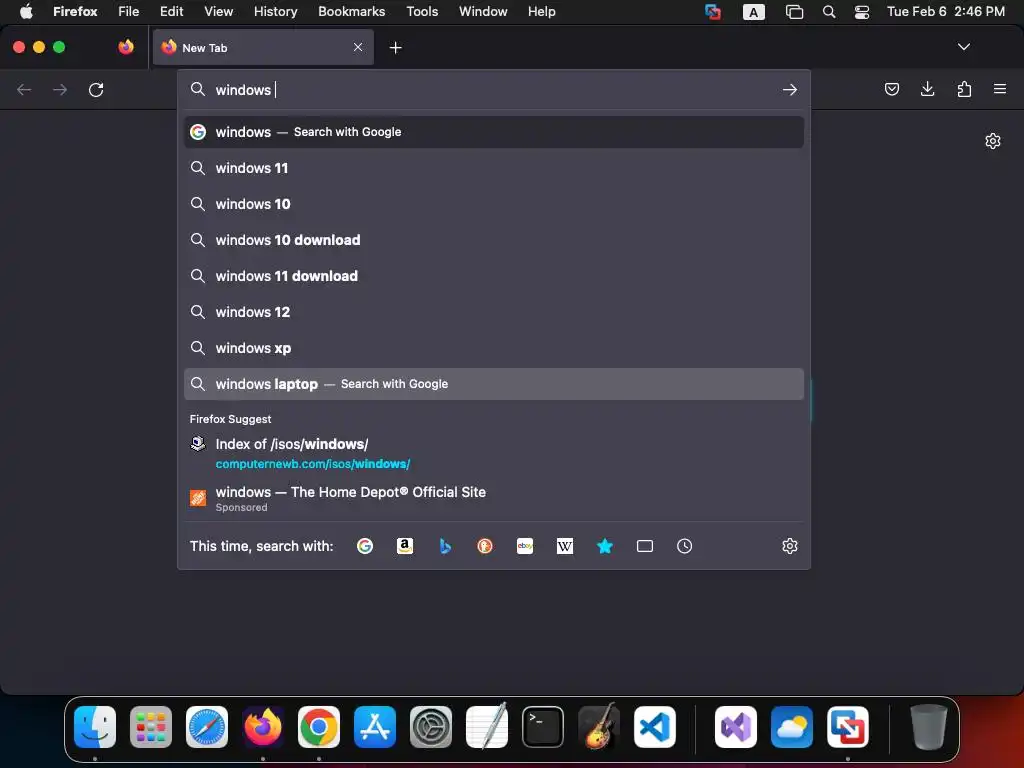Open Weather app from the Dock
The image size is (1024, 768).
[792, 727]
